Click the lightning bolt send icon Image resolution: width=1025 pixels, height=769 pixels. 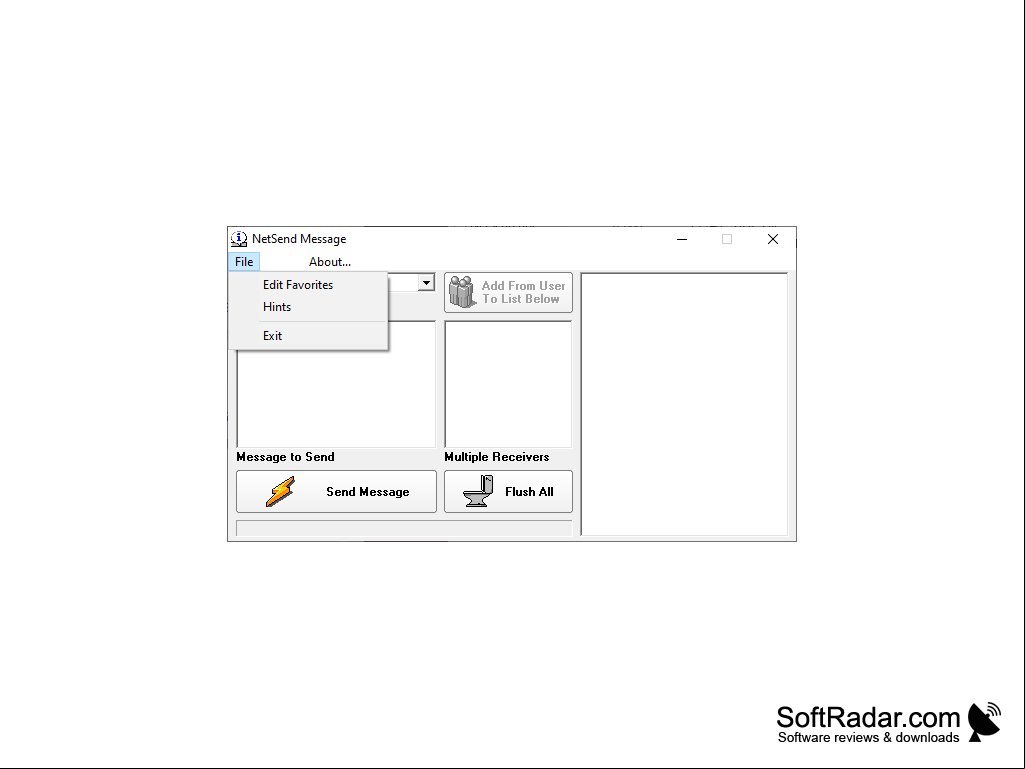point(280,492)
